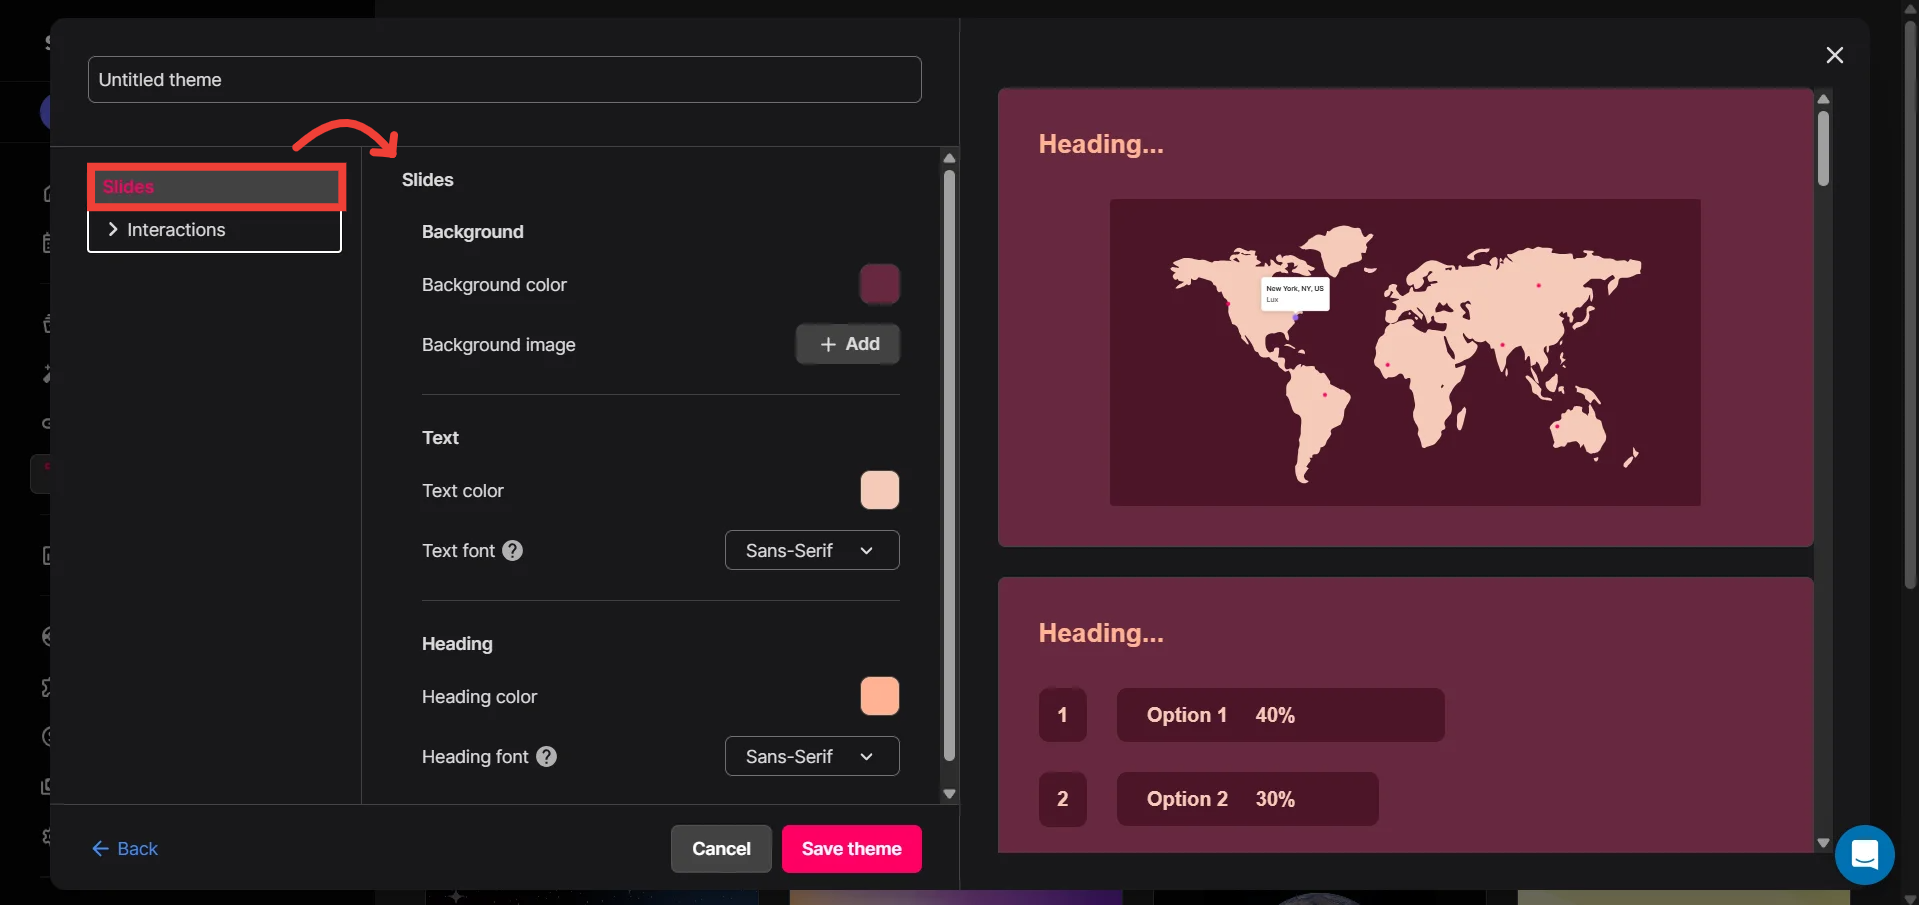The height and width of the screenshot is (905, 1919).
Task: Select Option 1 in preview poll
Action: click(x=1279, y=715)
